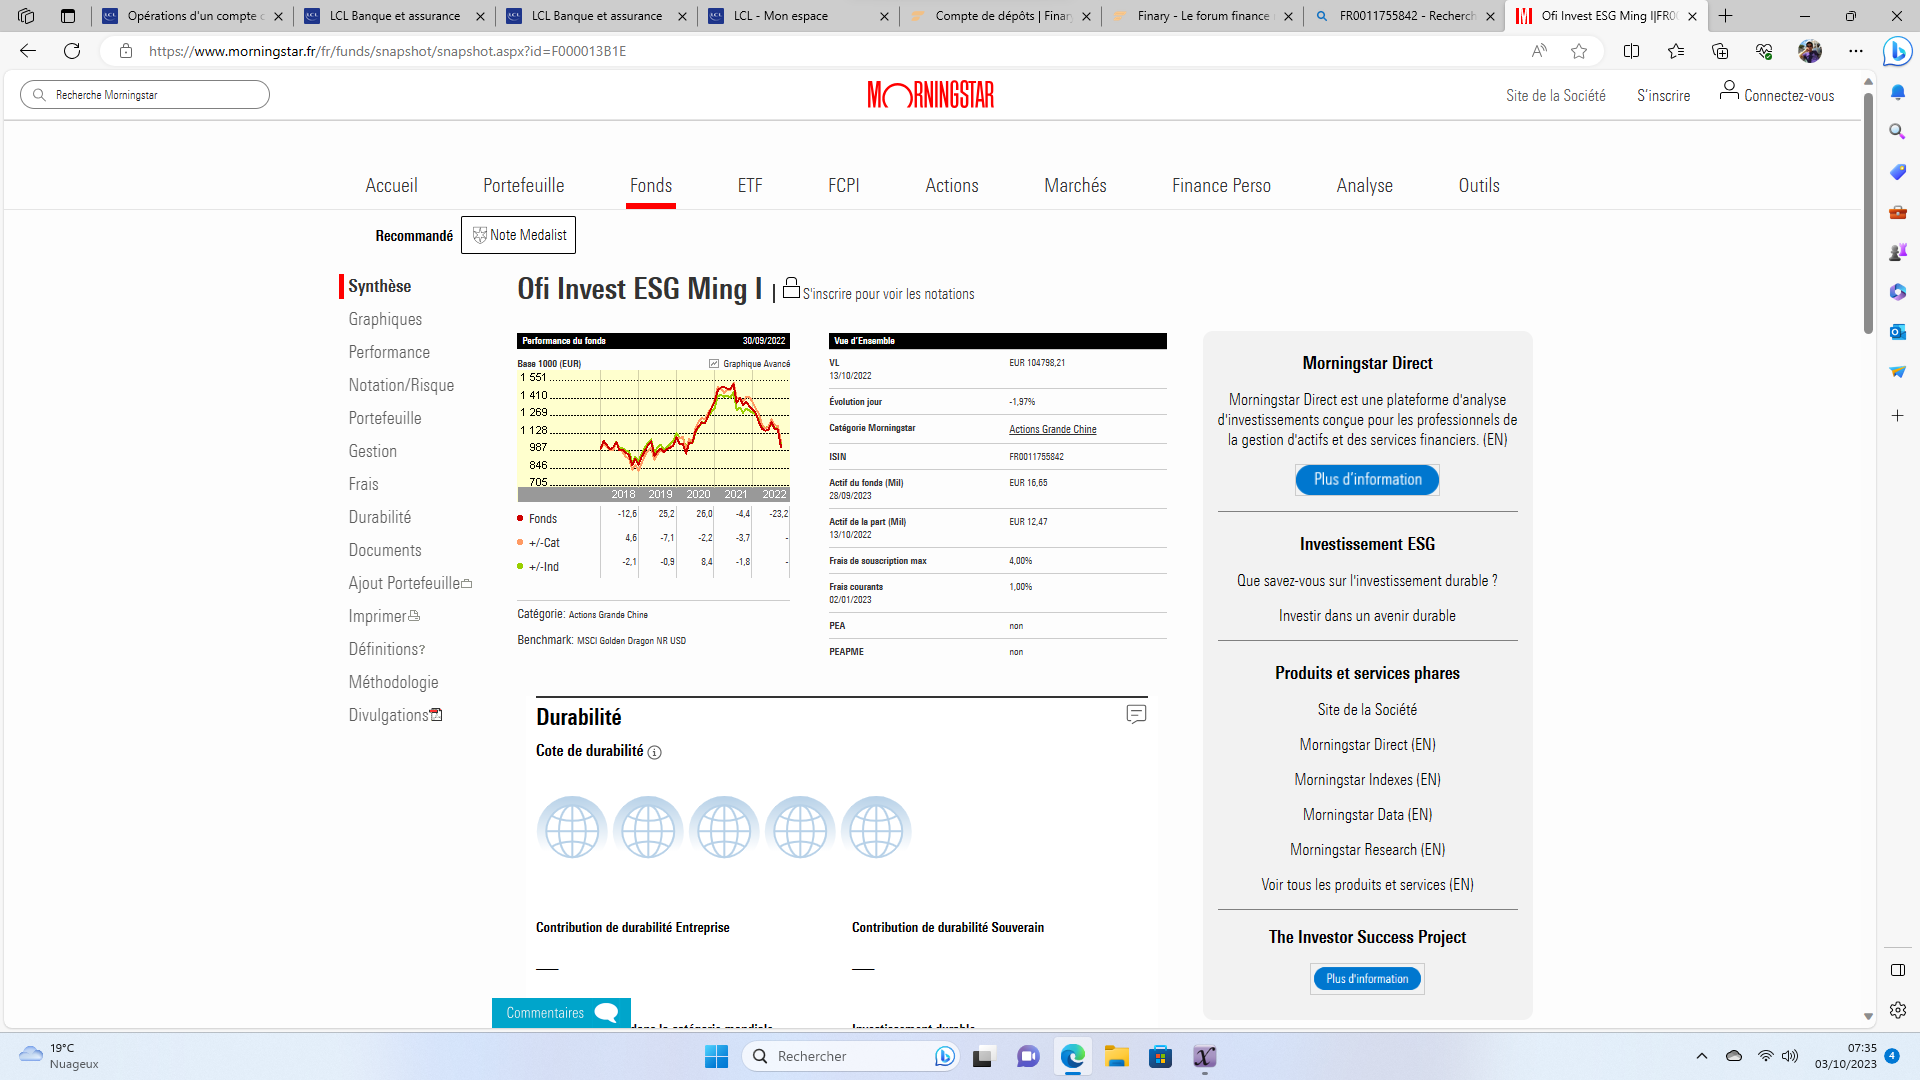
Task: Open Morningstar Research (EN) link
Action: (1367, 850)
